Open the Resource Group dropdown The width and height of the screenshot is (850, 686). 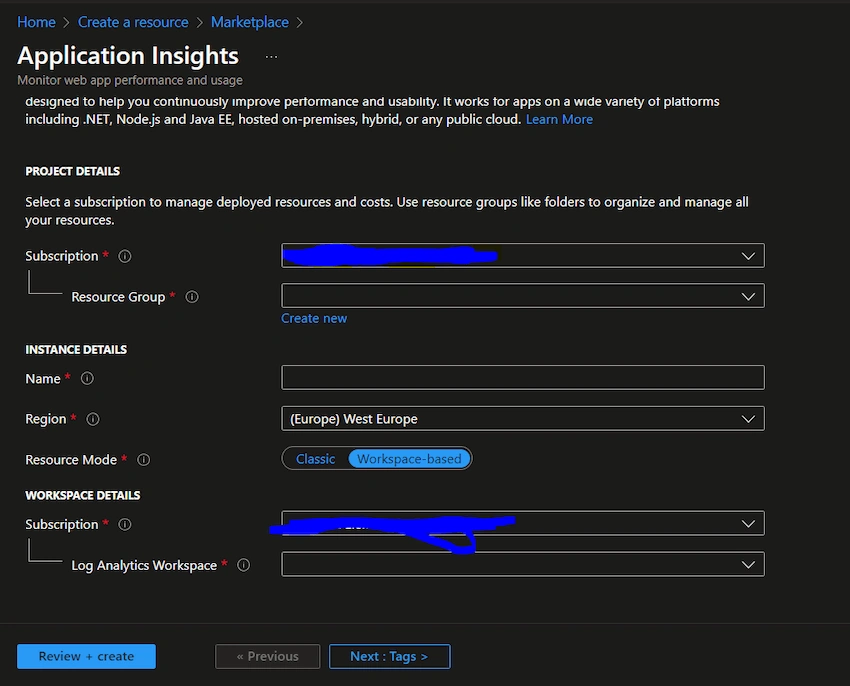pos(523,296)
